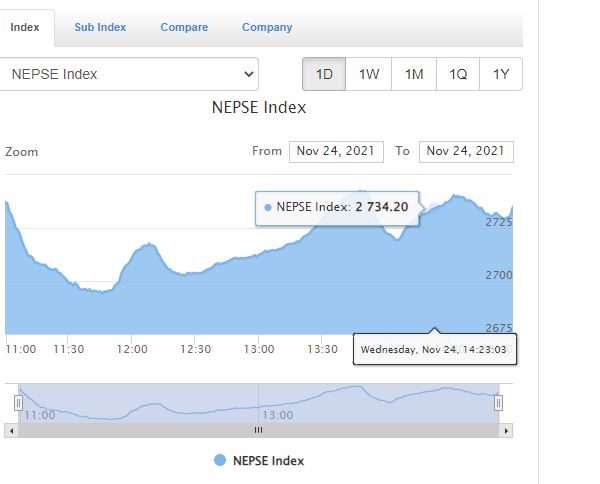Click the From date field
The image size is (600, 484).
[335, 151]
